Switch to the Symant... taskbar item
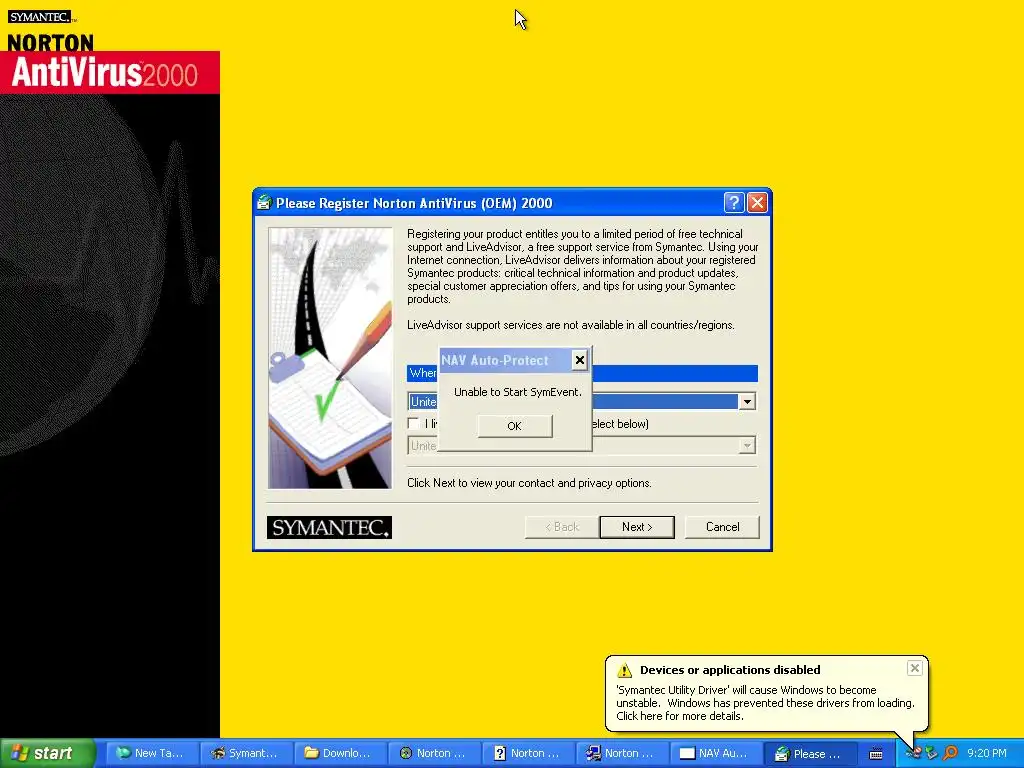 (x=246, y=753)
